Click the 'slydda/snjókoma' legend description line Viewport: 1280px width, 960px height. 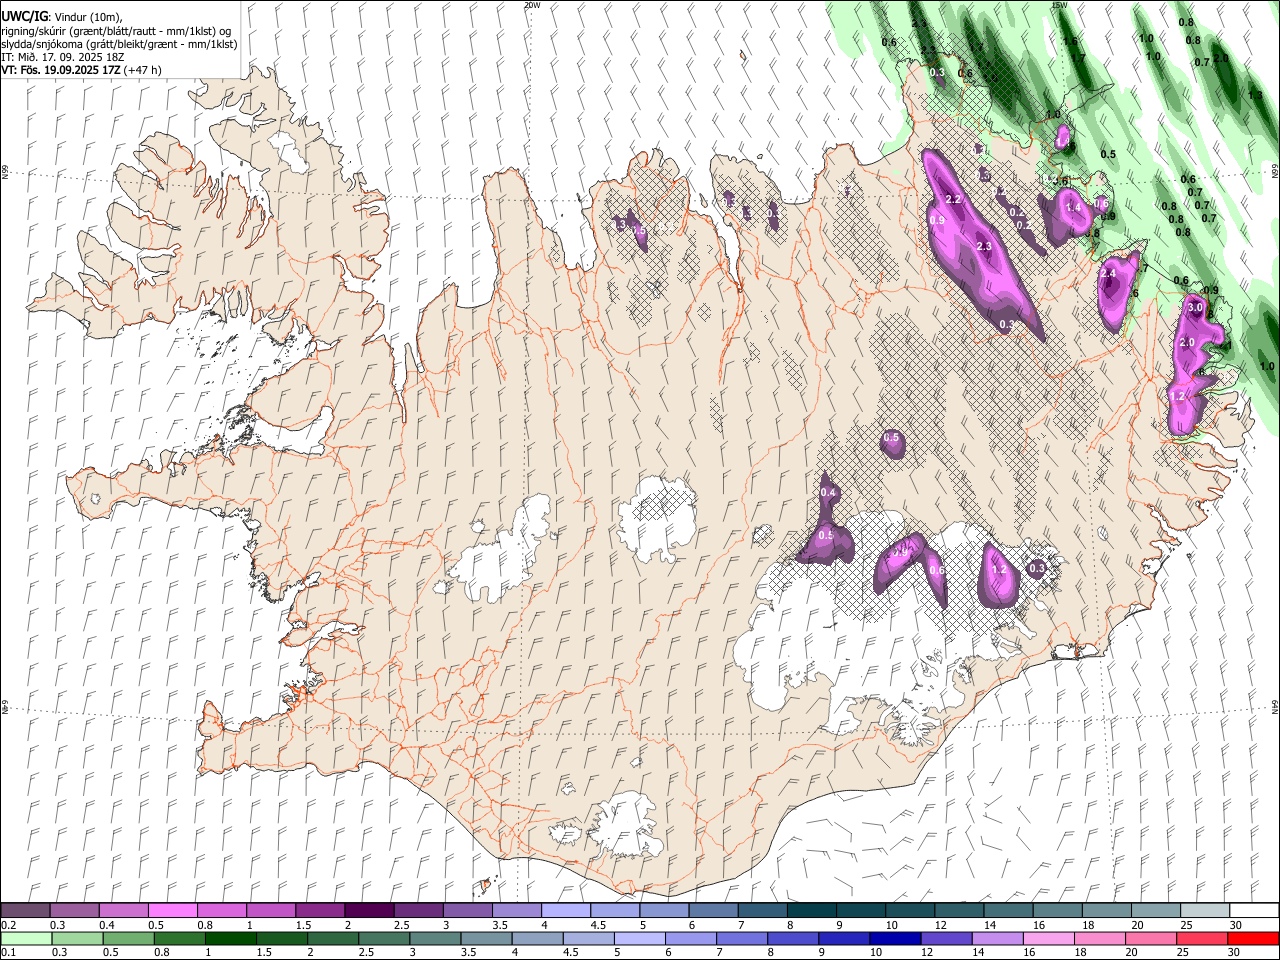119,44
